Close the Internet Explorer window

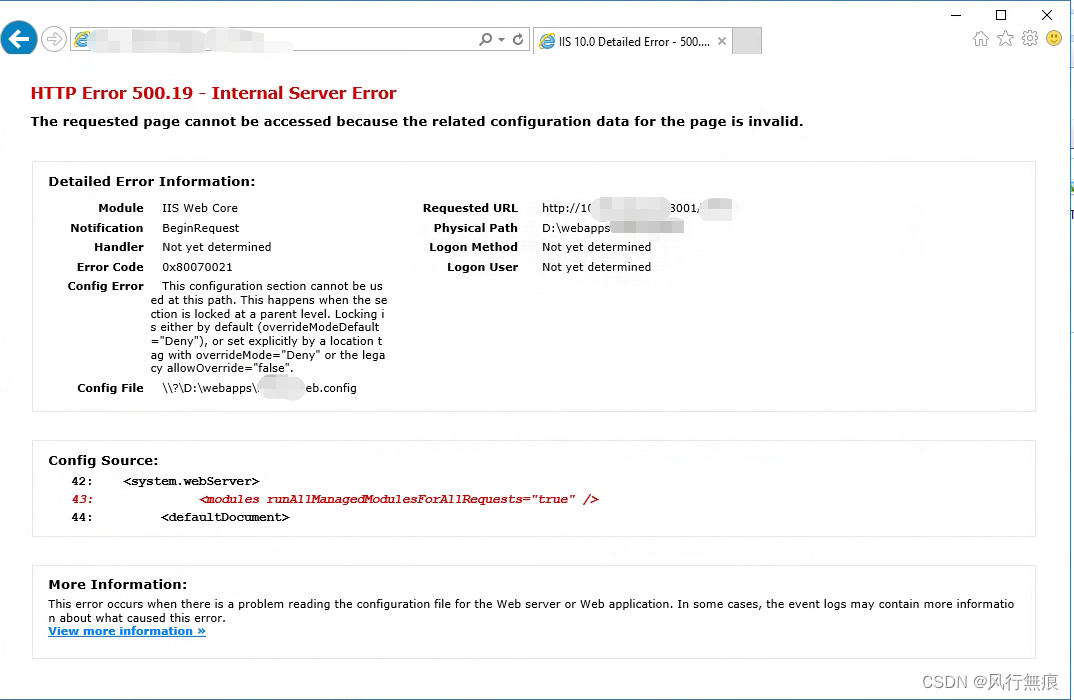(x=1047, y=15)
